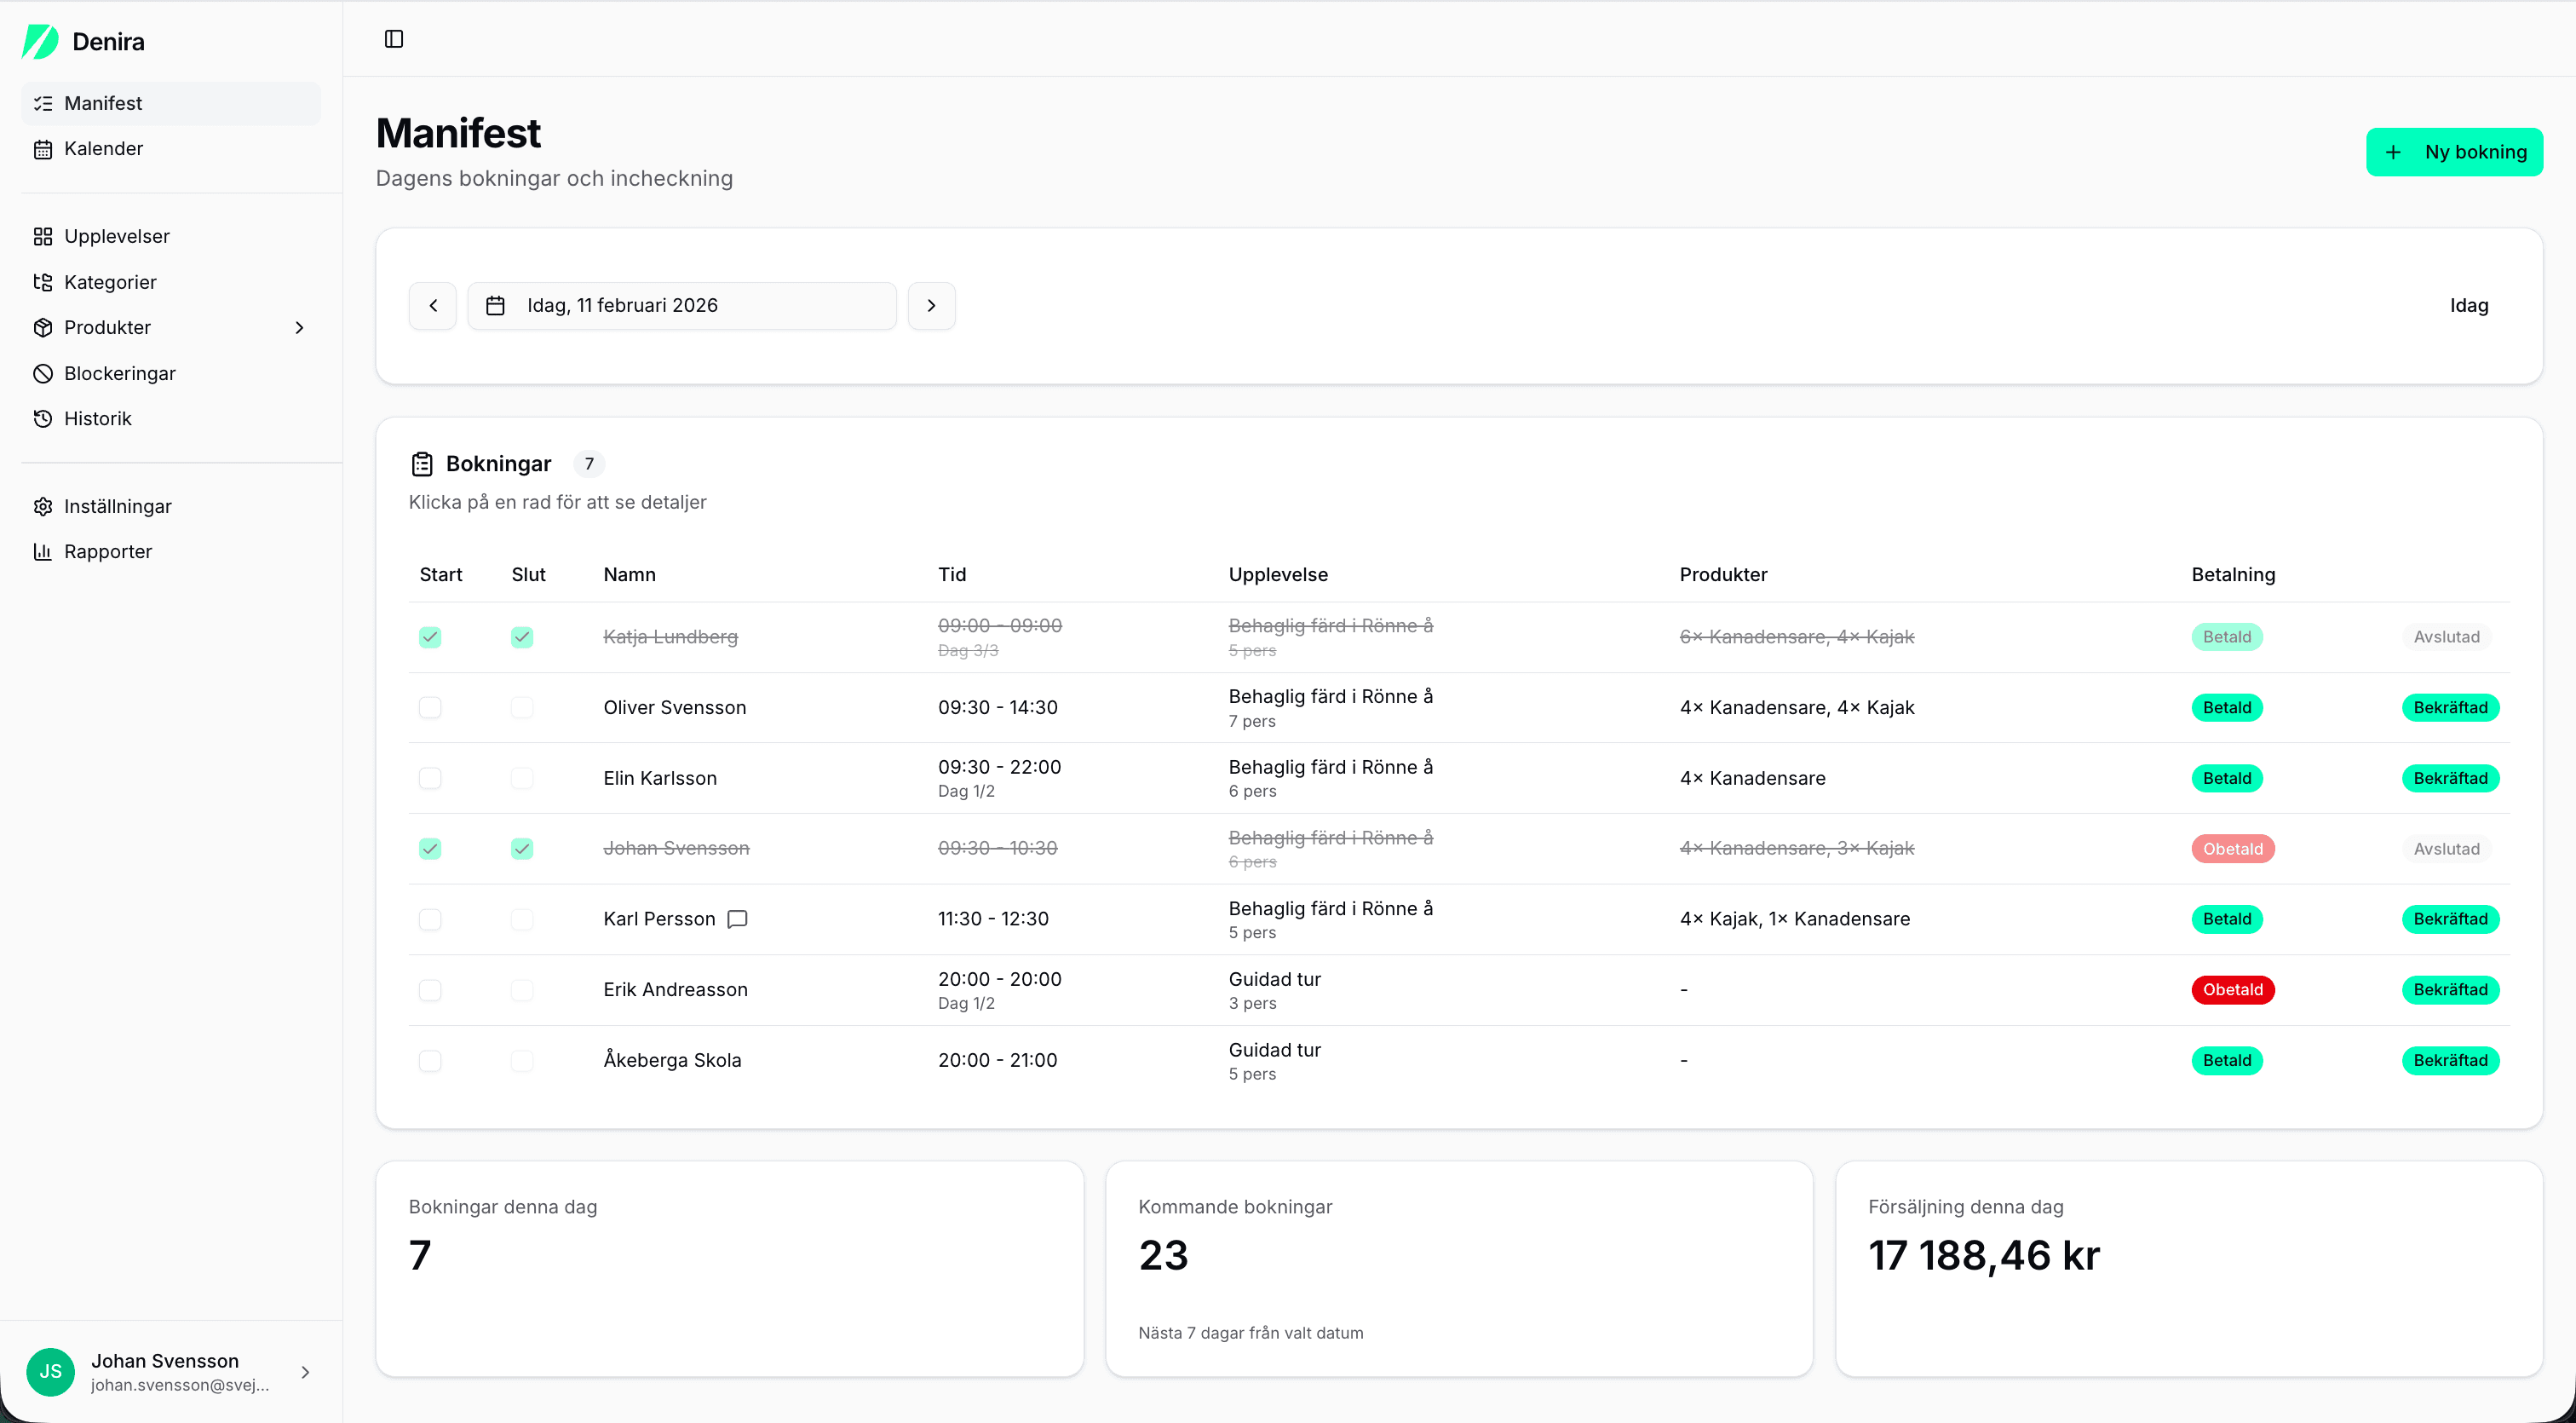Click the Denira logo icon
Image resolution: width=2576 pixels, height=1423 pixels.
tap(41, 41)
